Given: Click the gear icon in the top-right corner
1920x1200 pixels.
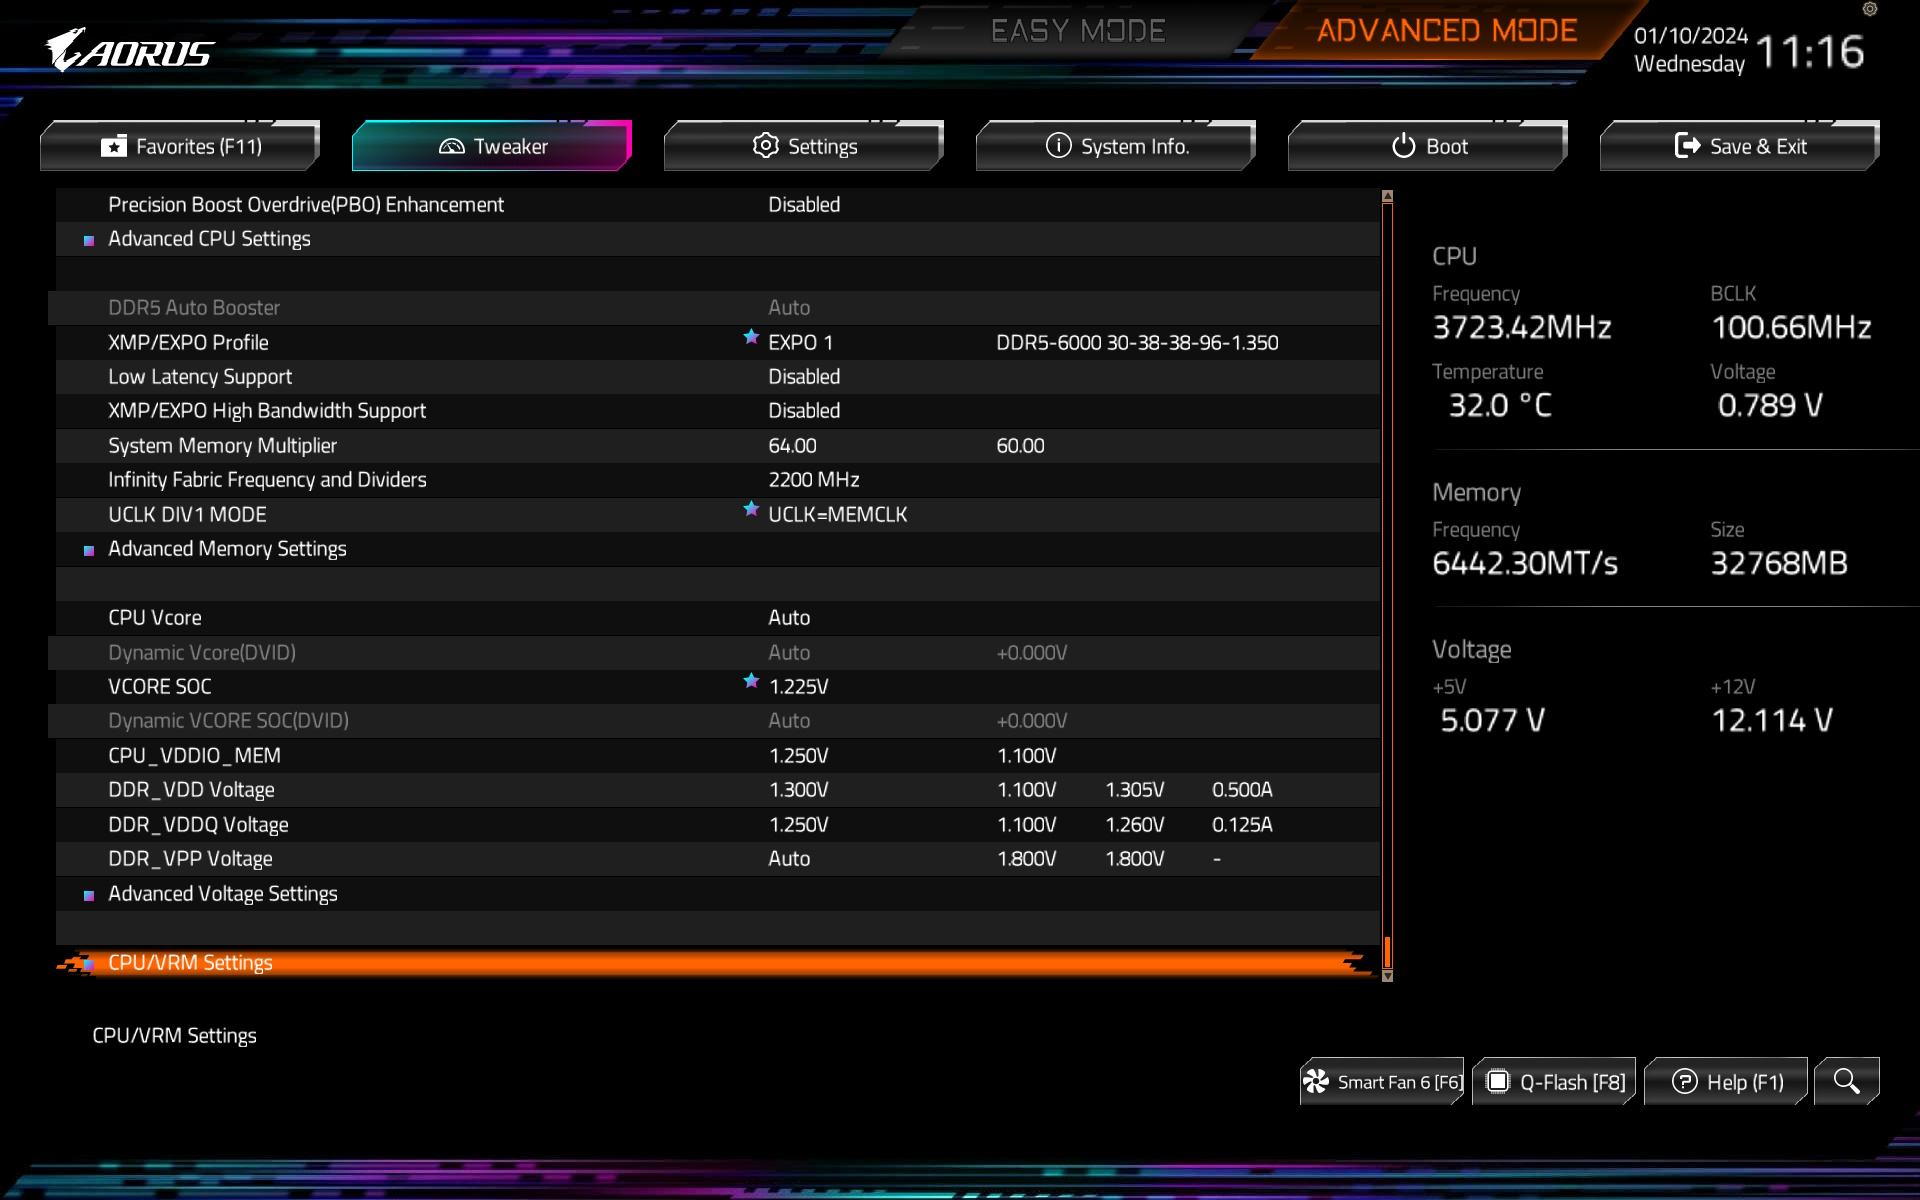Looking at the screenshot, I should 1870,9.
